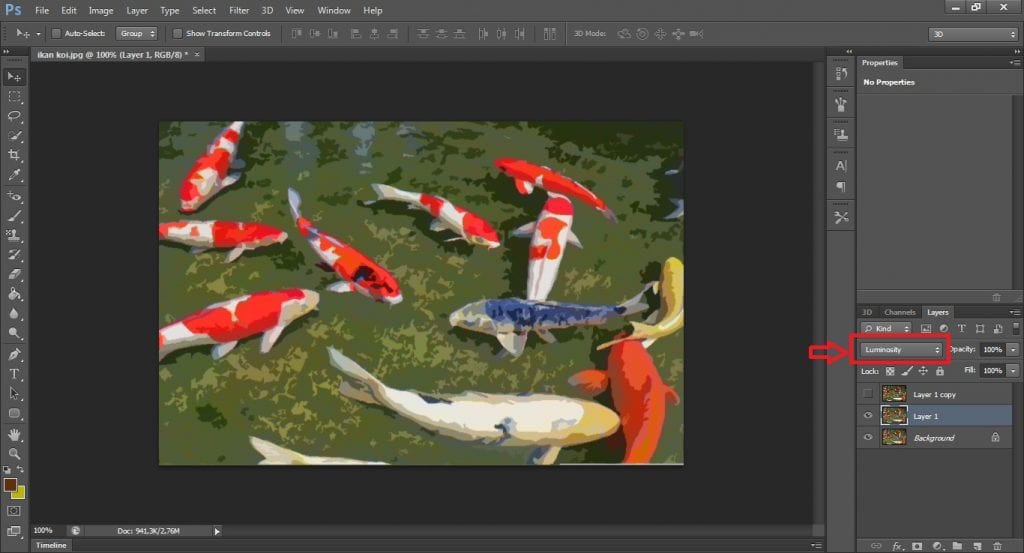1024x553 pixels.
Task: Show the Layer 1 copy layer
Action: tap(868, 394)
